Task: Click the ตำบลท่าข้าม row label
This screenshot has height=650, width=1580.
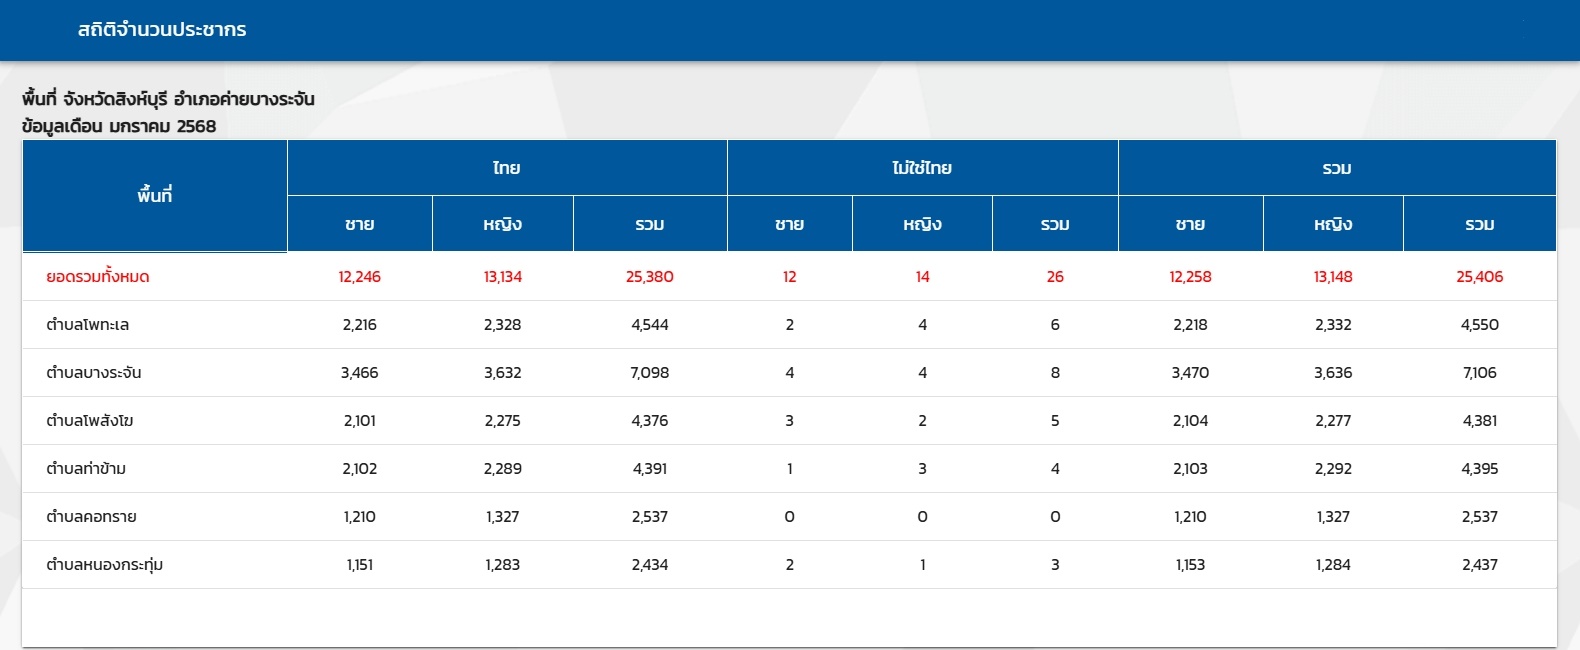Action: click(x=86, y=469)
